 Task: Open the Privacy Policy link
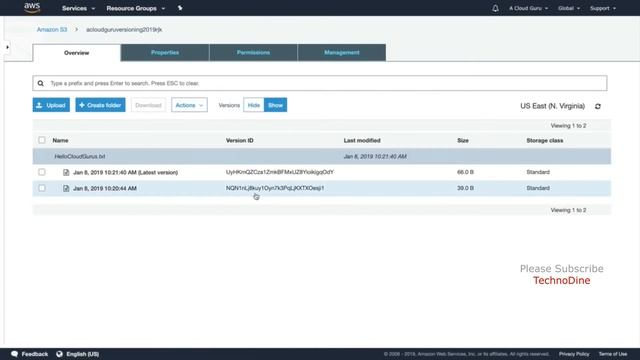(574, 354)
